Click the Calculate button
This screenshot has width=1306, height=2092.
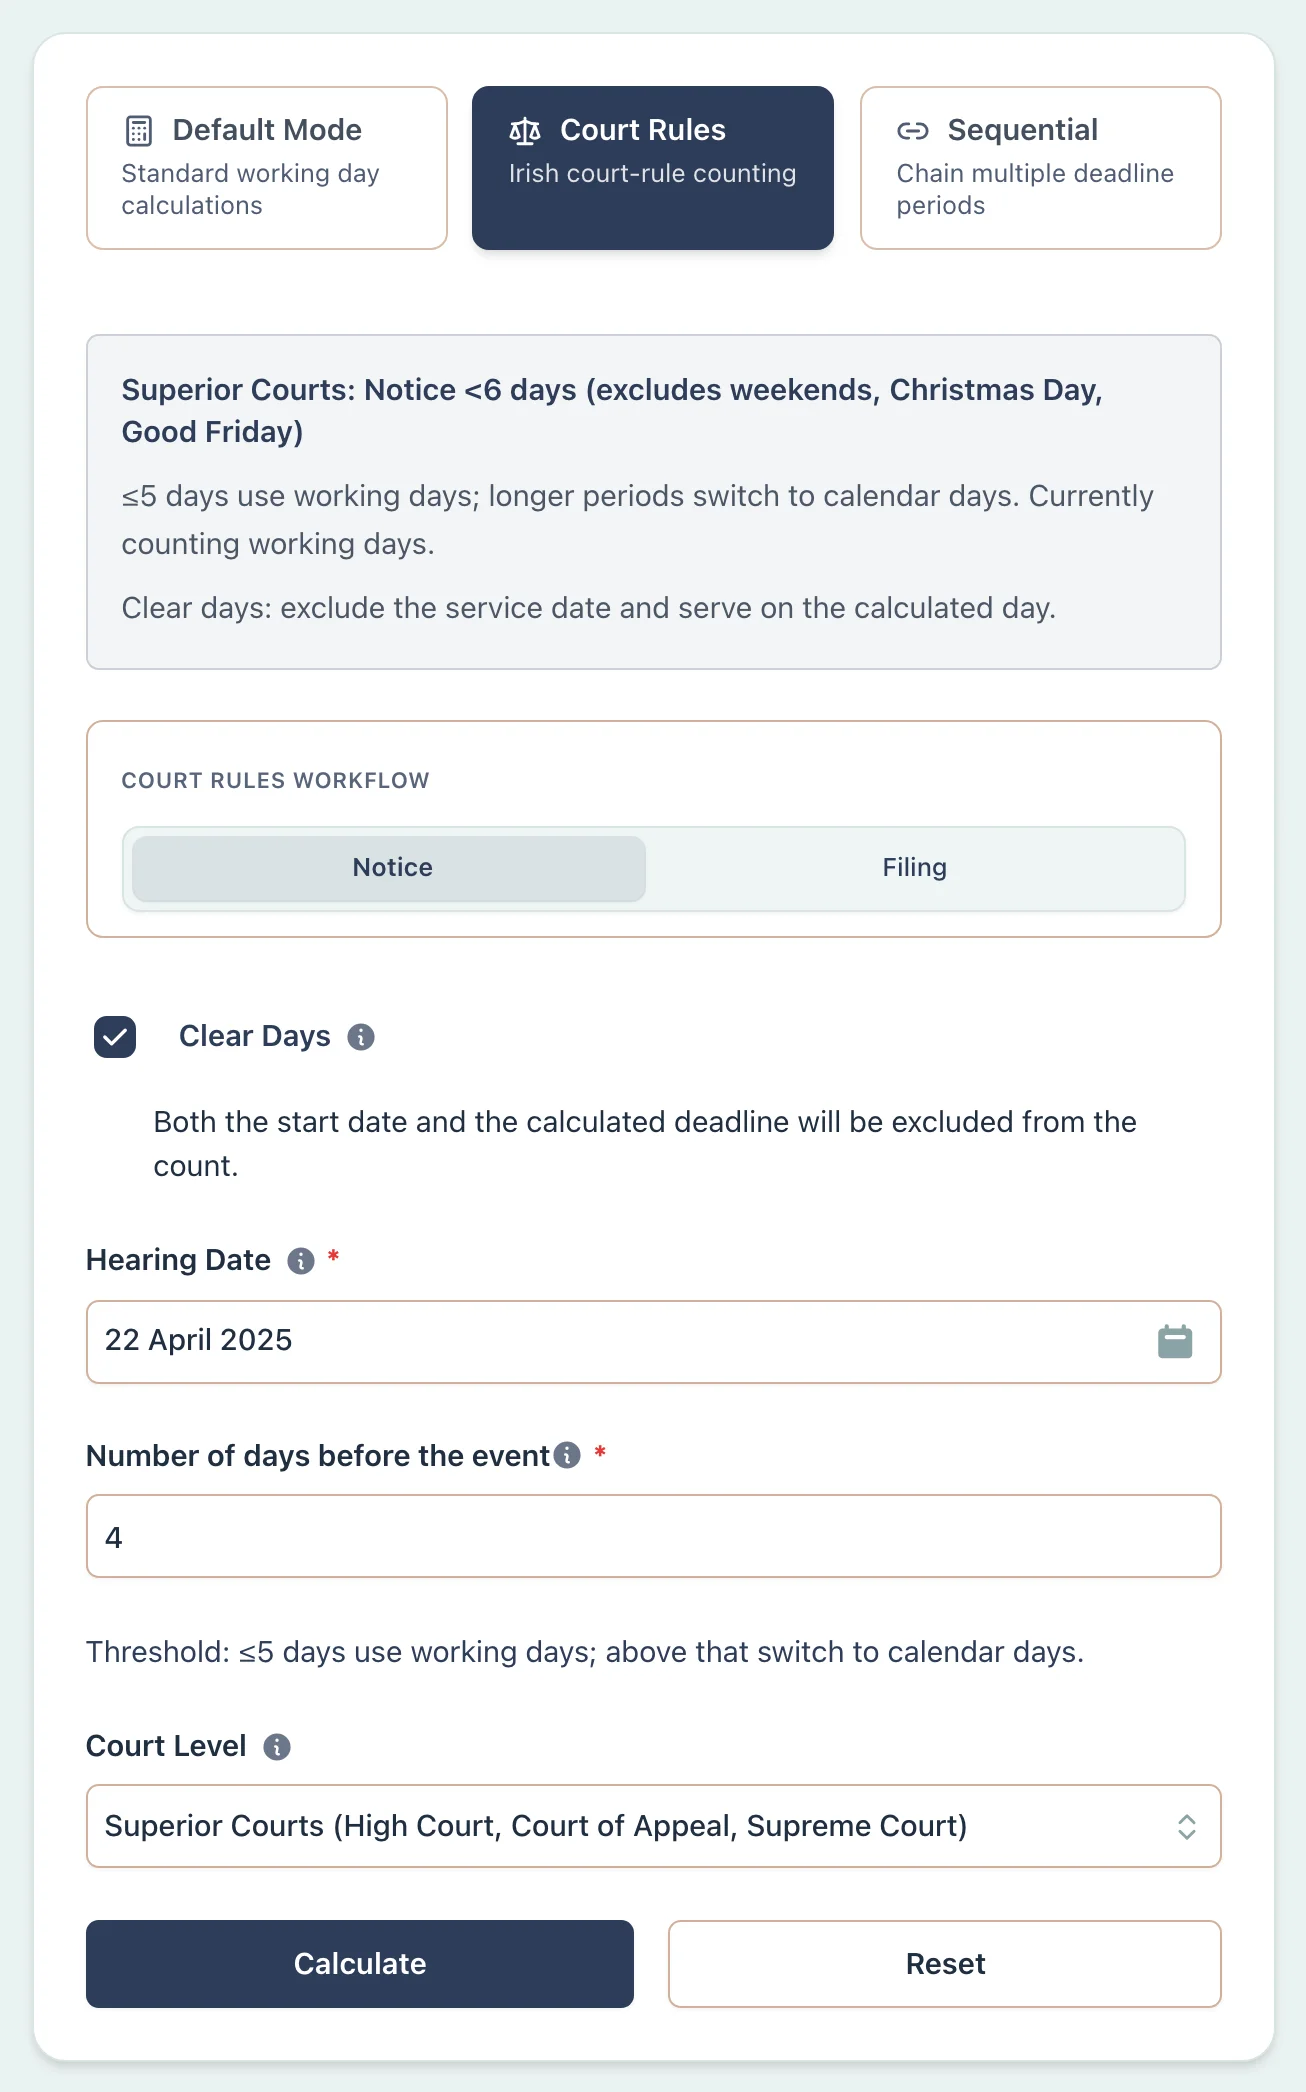click(x=359, y=1964)
